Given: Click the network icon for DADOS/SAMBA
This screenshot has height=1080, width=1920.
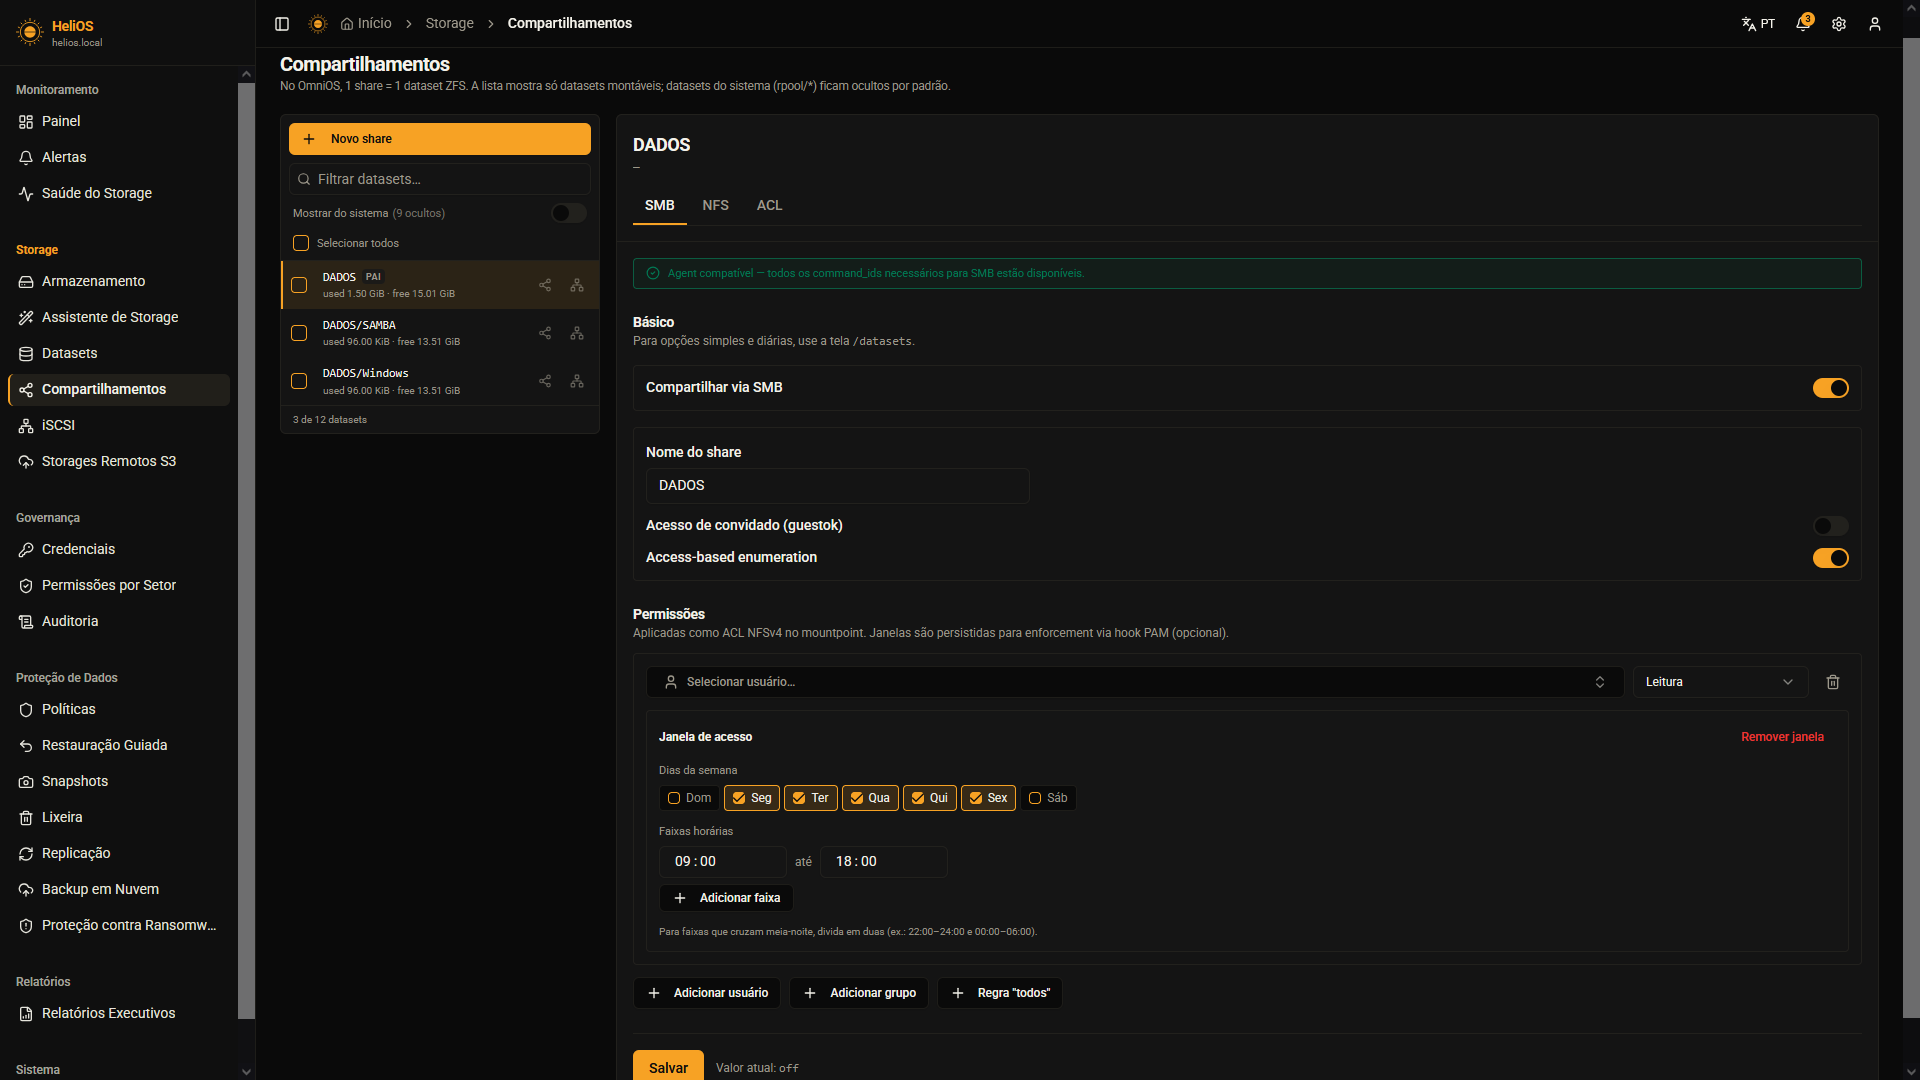Looking at the screenshot, I should (x=577, y=333).
